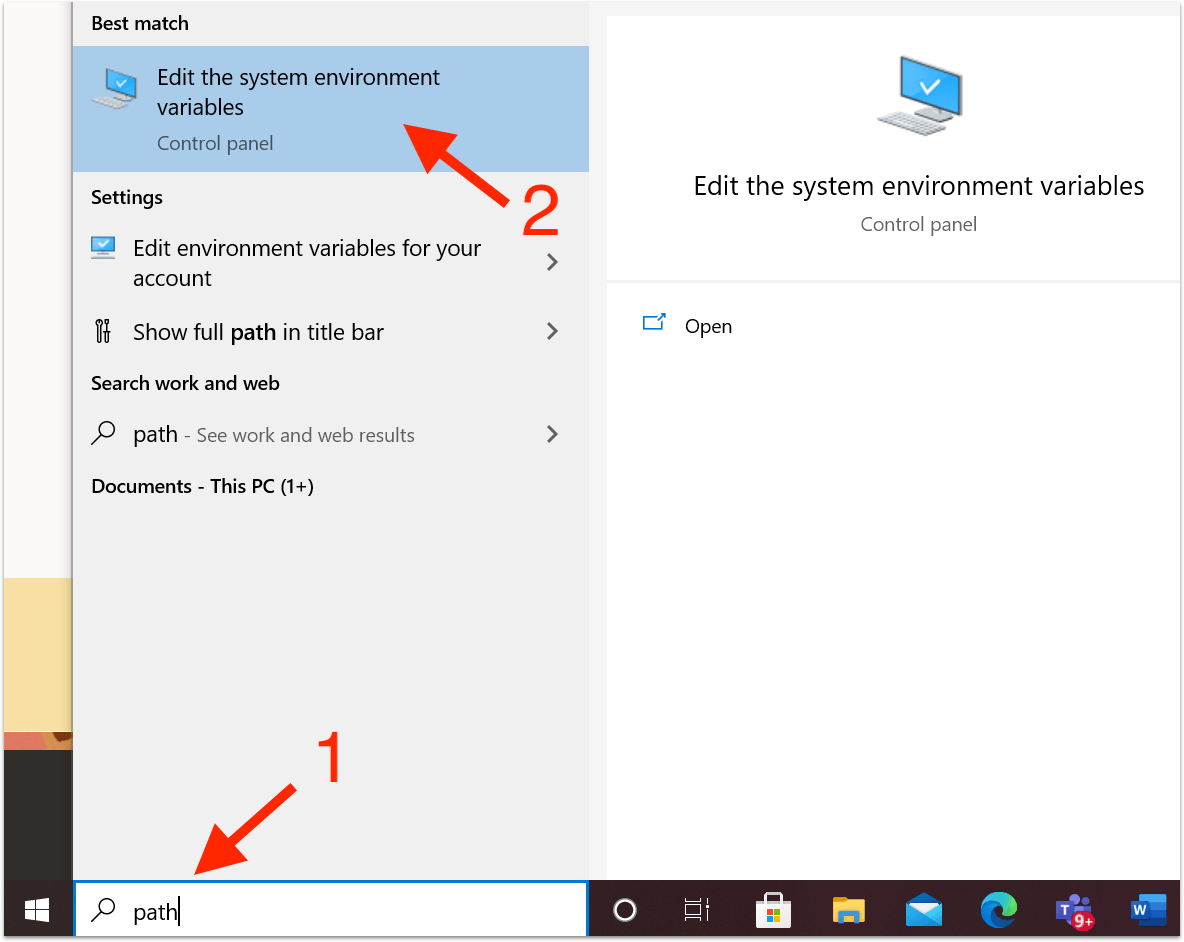Open the Windows Start menu button
The width and height of the screenshot is (1184, 942).
coord(37,910)
